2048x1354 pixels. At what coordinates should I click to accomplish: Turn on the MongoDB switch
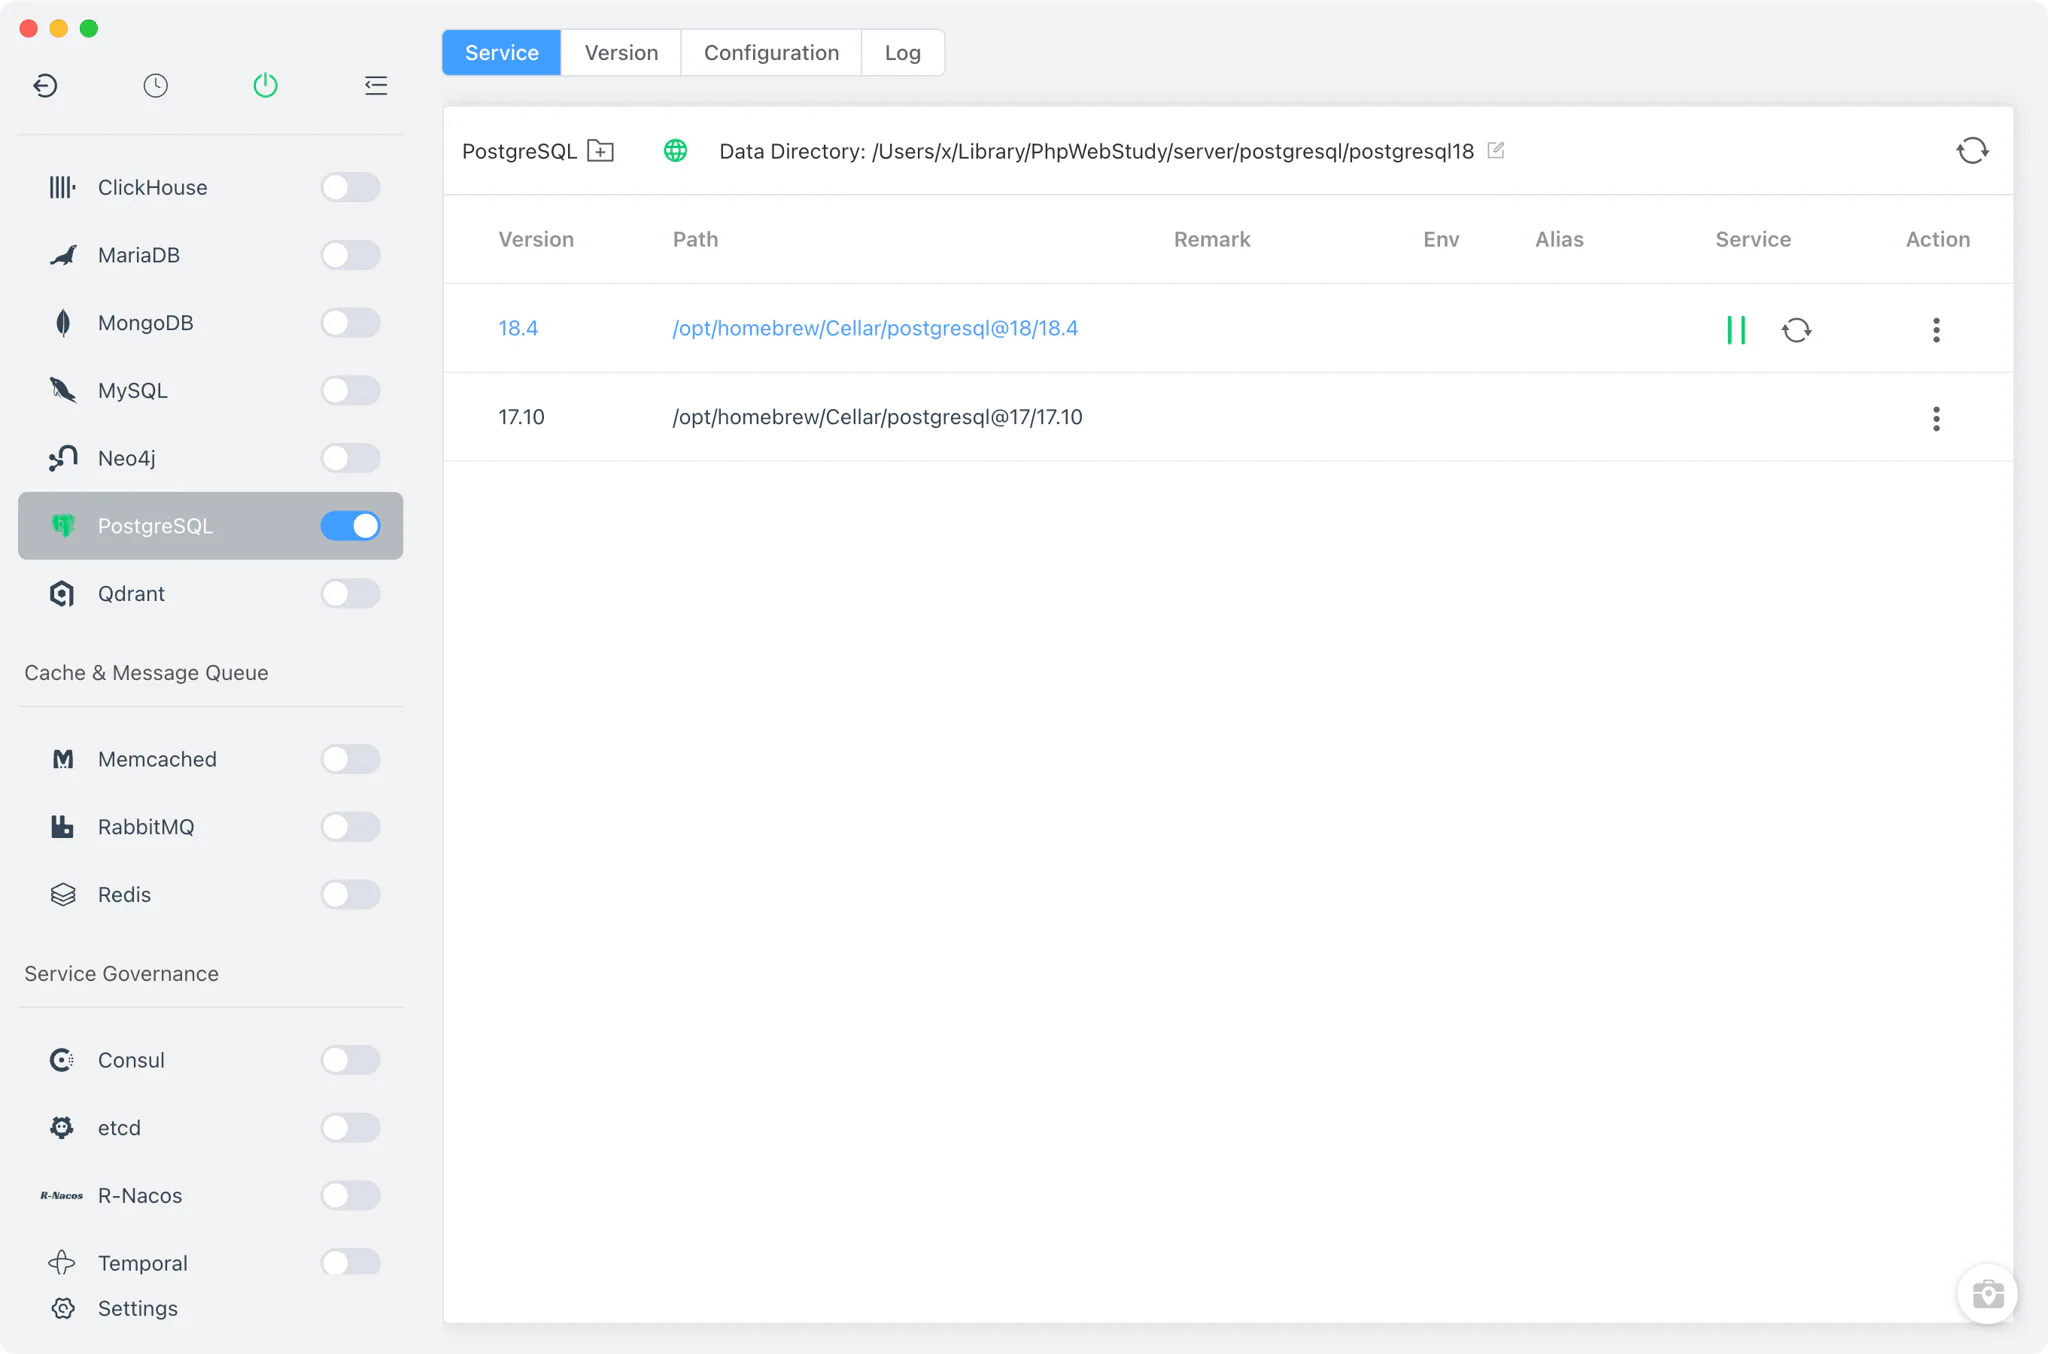[350, 323]
